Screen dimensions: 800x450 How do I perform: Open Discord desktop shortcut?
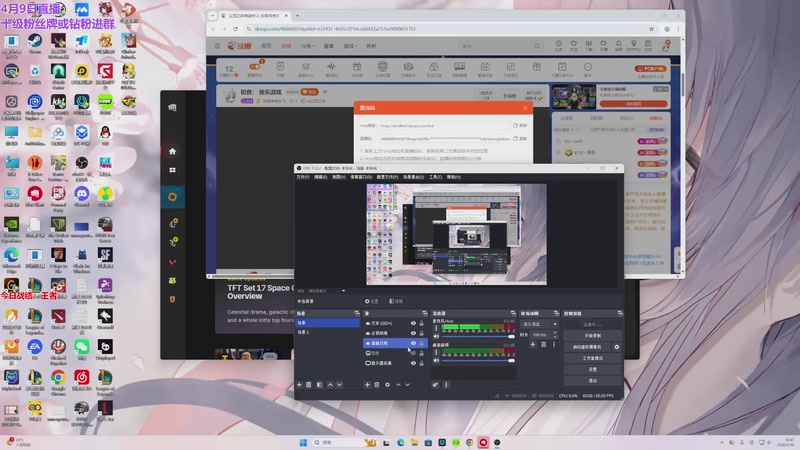pos(82,196)
